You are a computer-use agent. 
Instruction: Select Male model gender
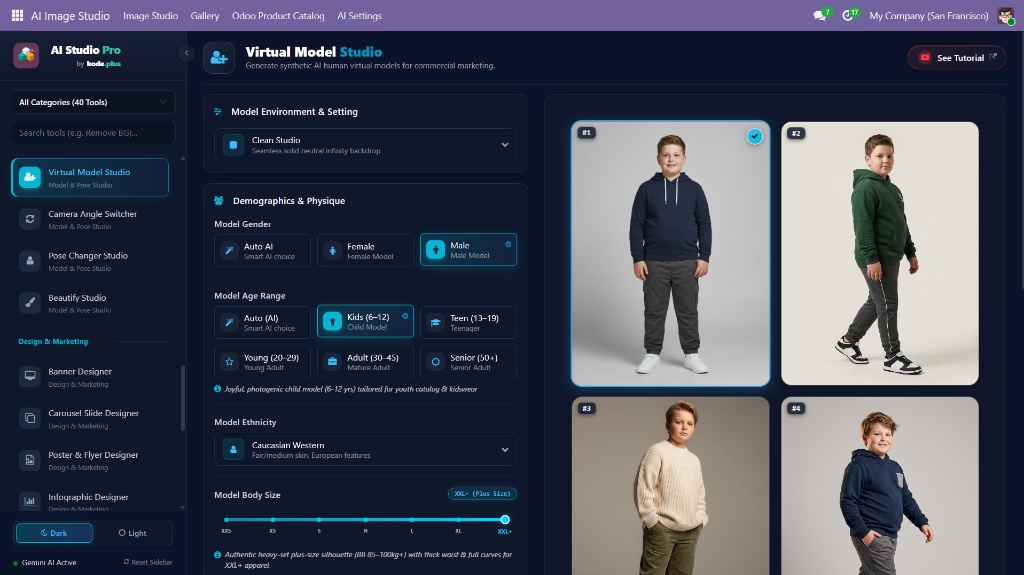(468, 250)
